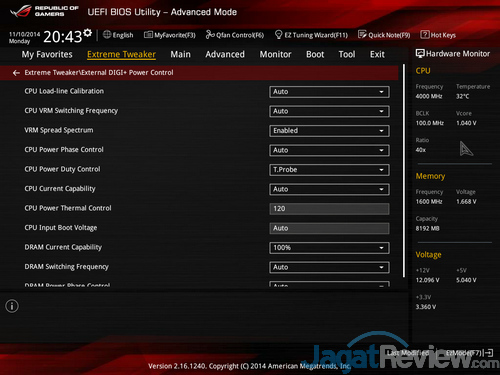The width and height of the screenshot is (500, 375).
Task: Click the 1600 MHz memory frequency value
Action: (x=429, y=202)
